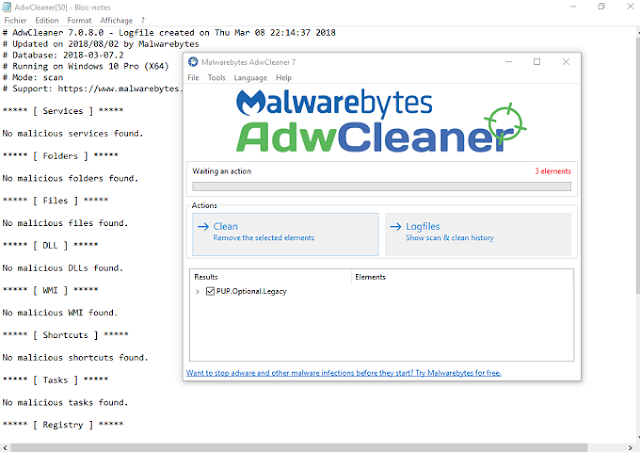The width and height of the screenshot is (640, 452).
Task: Maximize the AdwCleaner window
Action: tap(537, 62)
